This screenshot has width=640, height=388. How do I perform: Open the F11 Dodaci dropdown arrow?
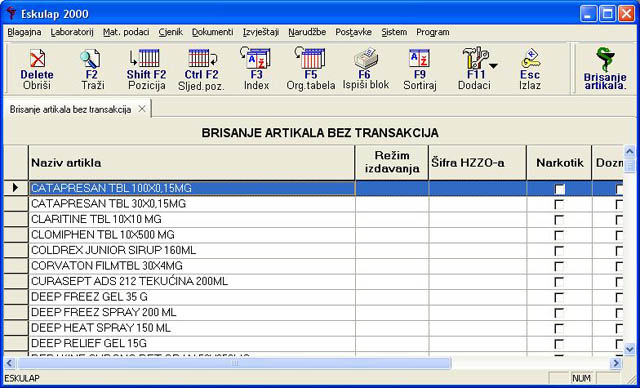pyautogui.click(x=494, y=66)
